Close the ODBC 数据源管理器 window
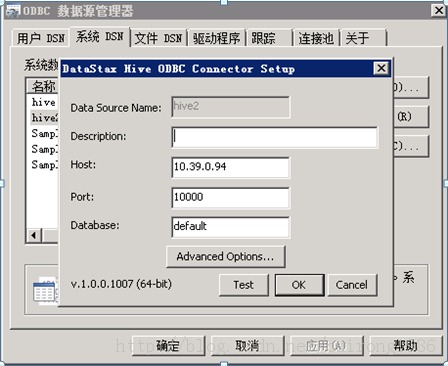 pyautogui.click(x=439, y=11)
